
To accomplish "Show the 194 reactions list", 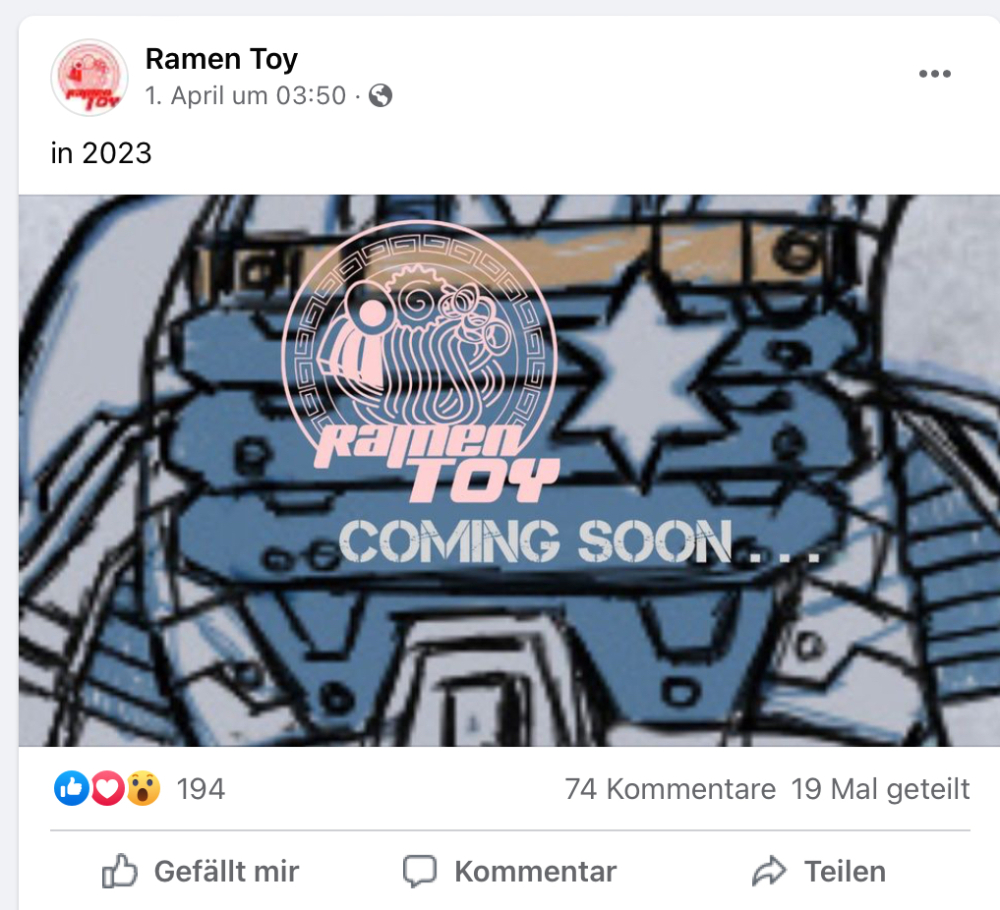I will tap(200, 789).
